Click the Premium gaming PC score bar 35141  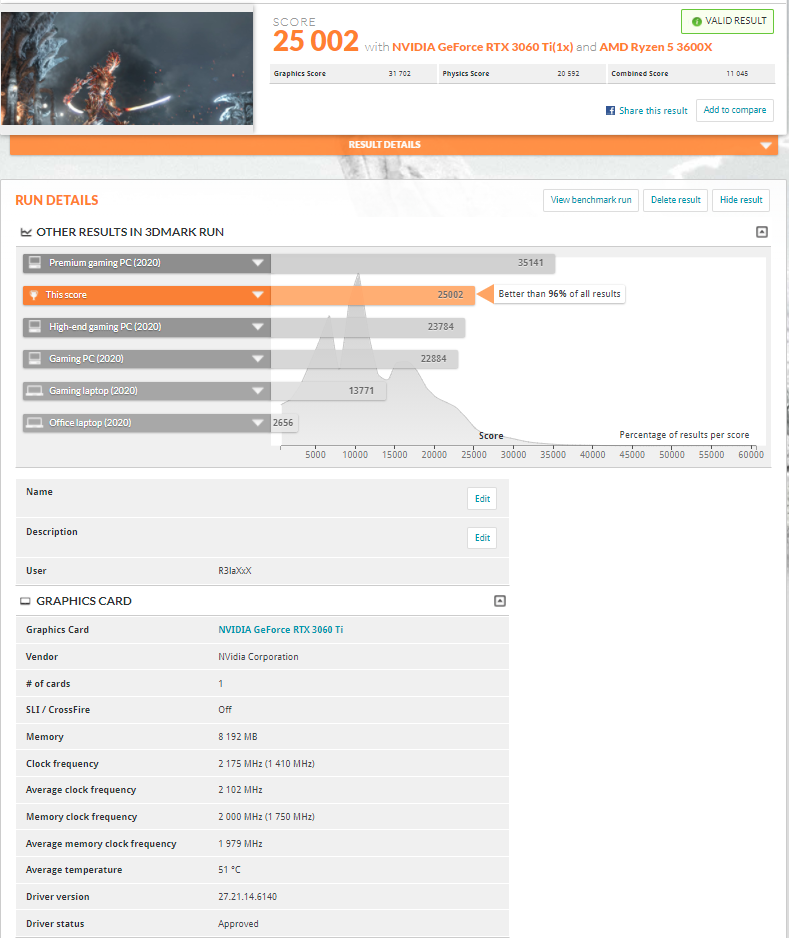point(413,263)
